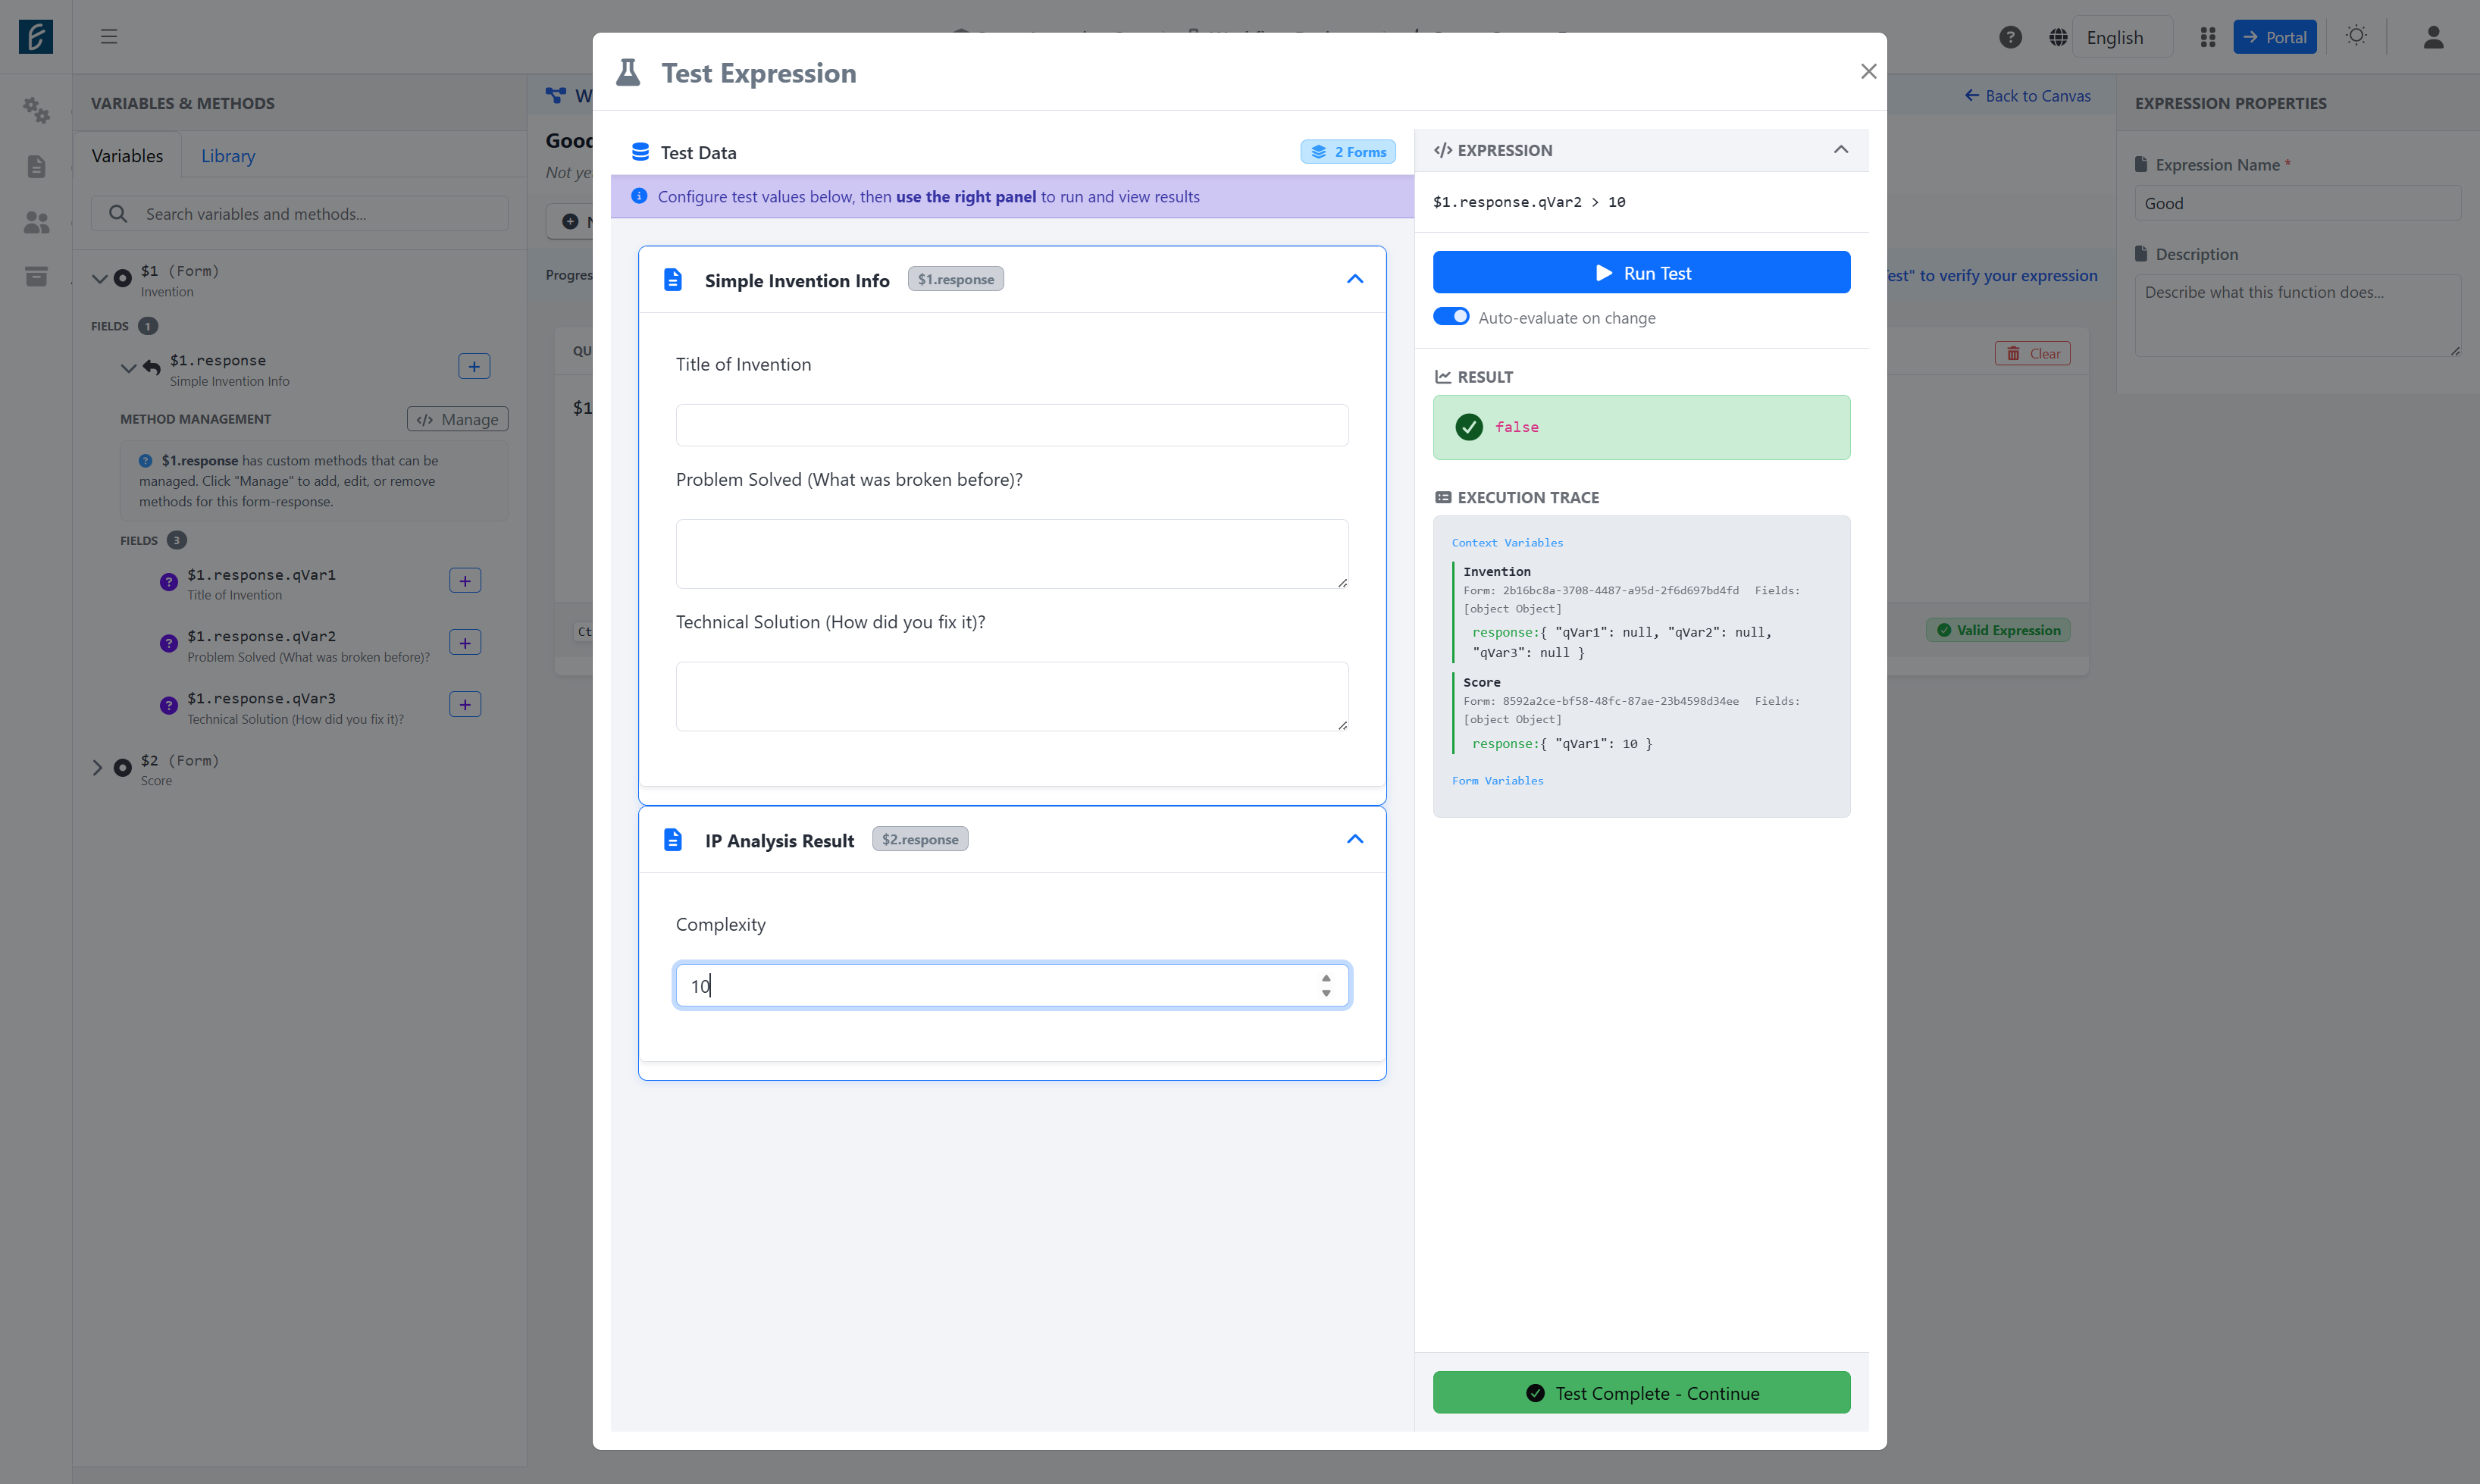This screenshot has width=2480, height=1484.
Task: Open the user profile icon
Action: point(2433,37)
